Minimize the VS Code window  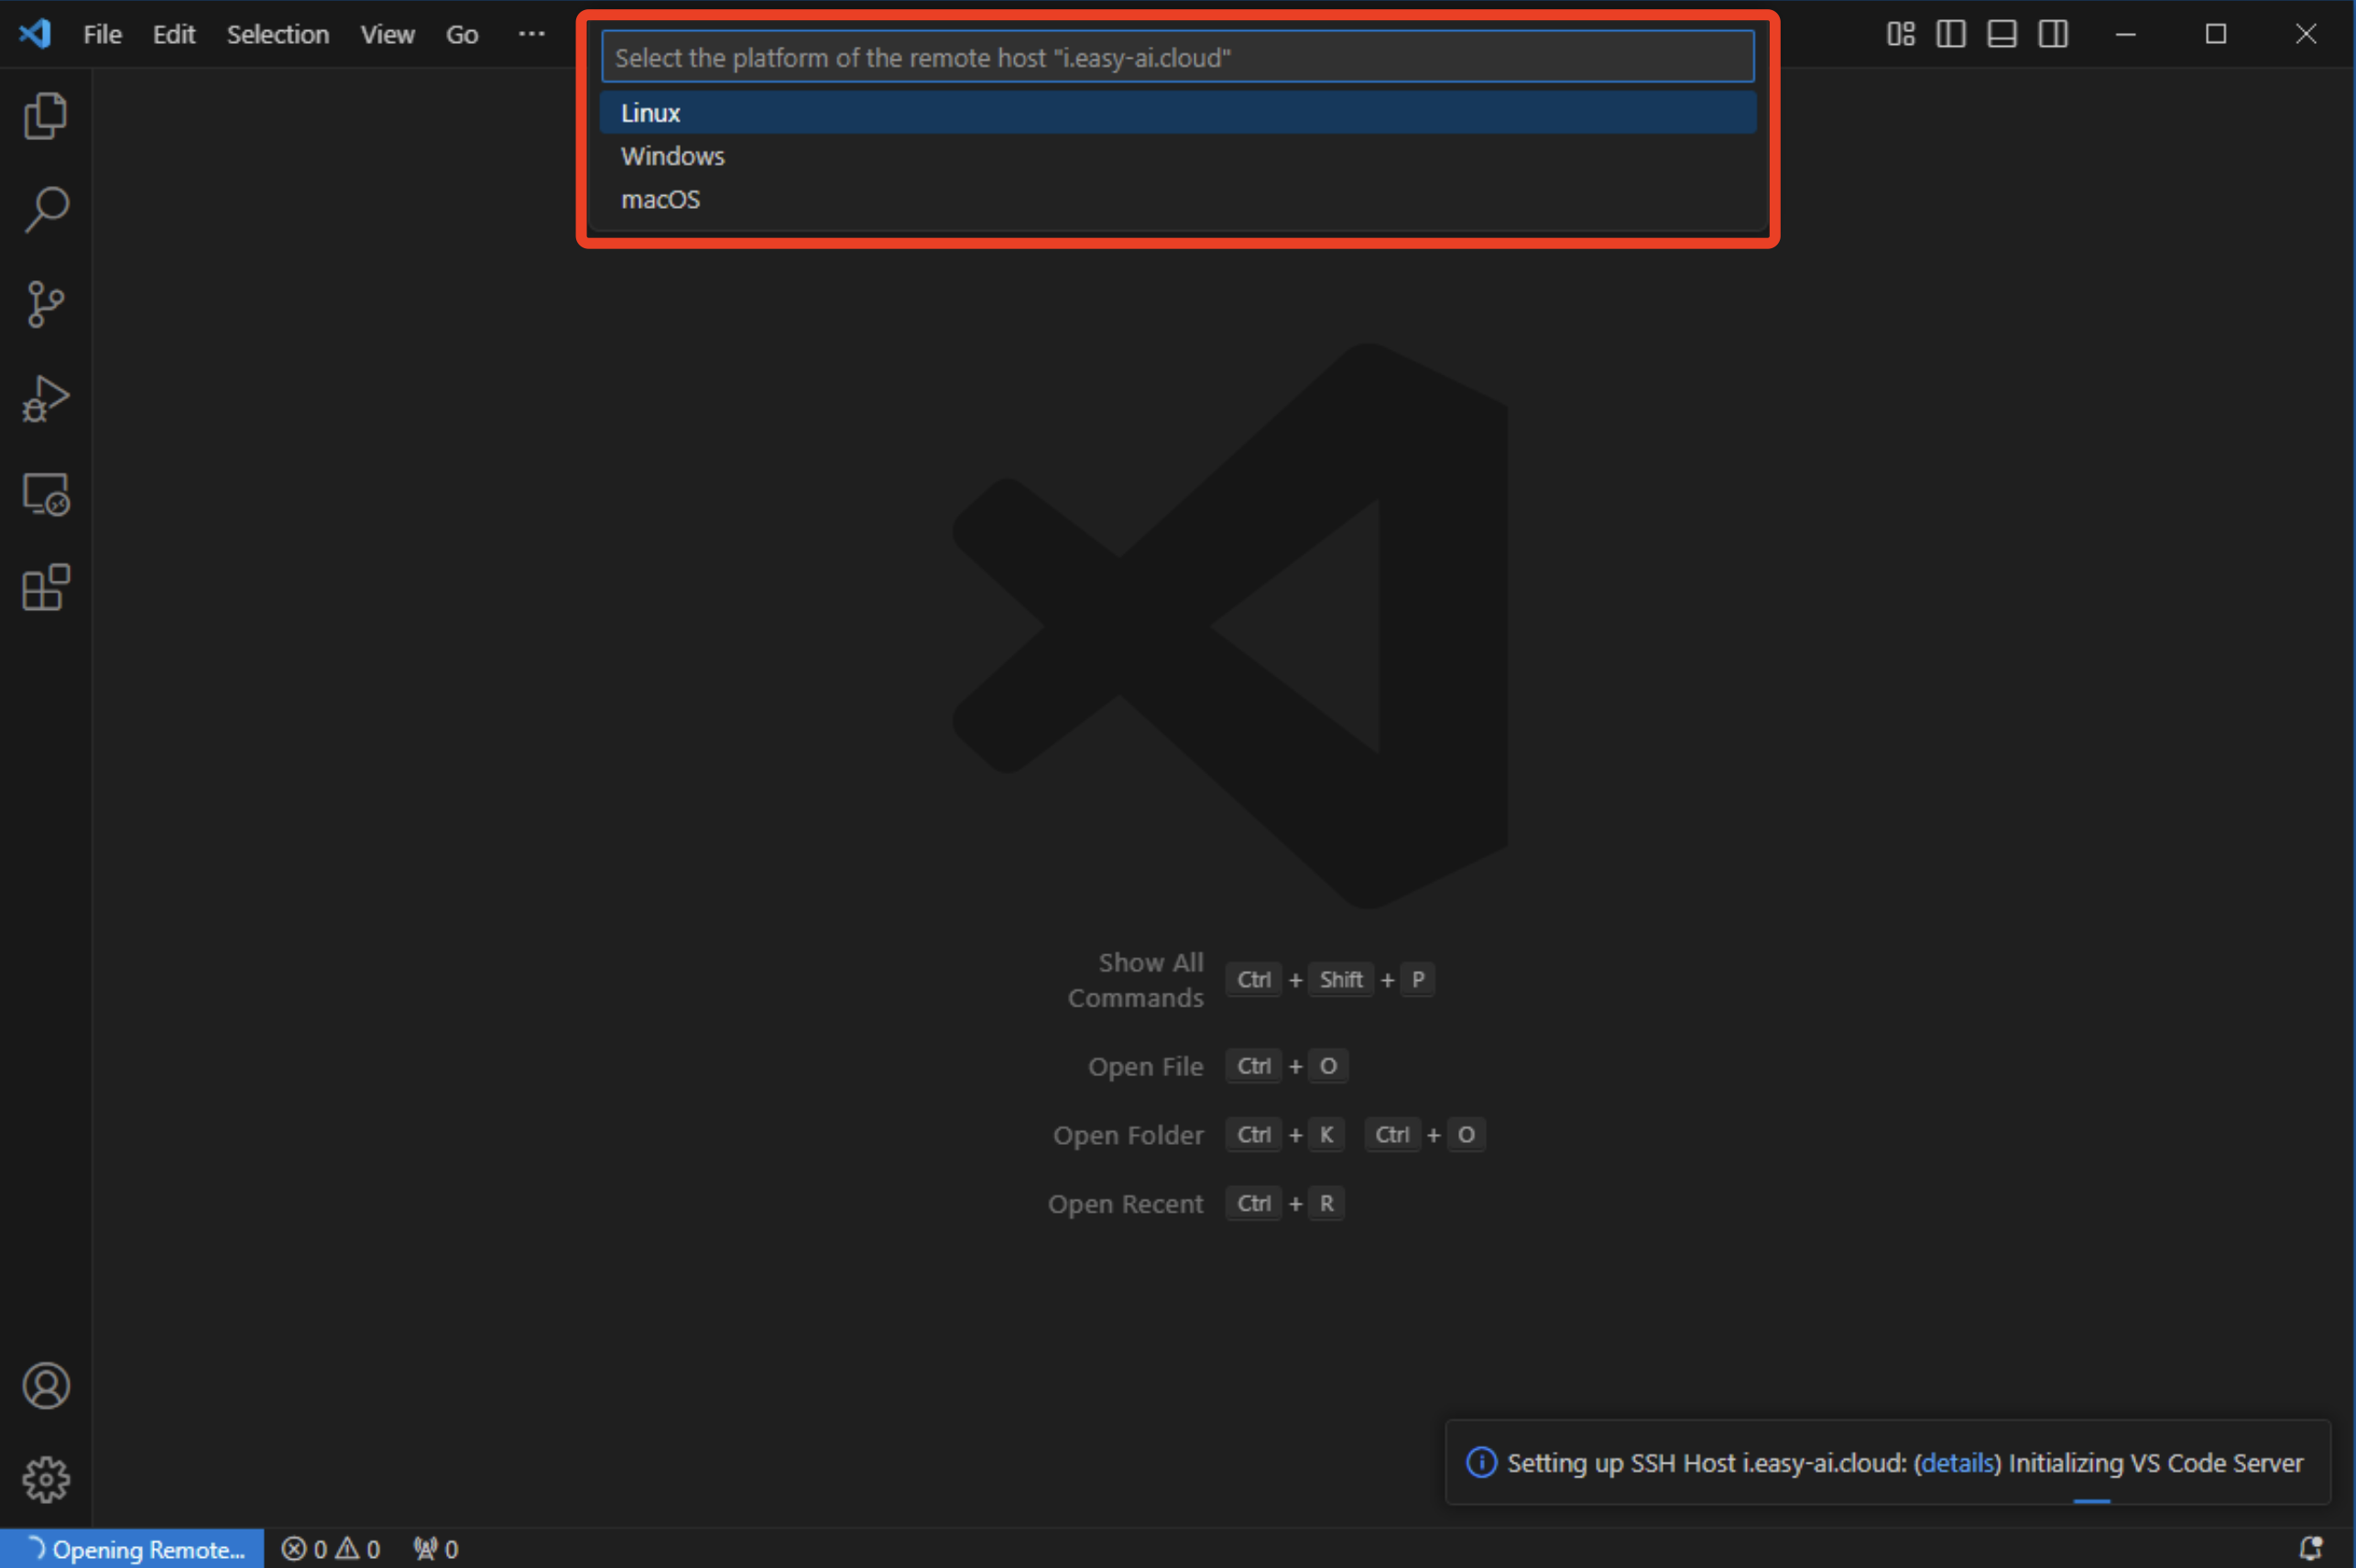coord(2126,34)
